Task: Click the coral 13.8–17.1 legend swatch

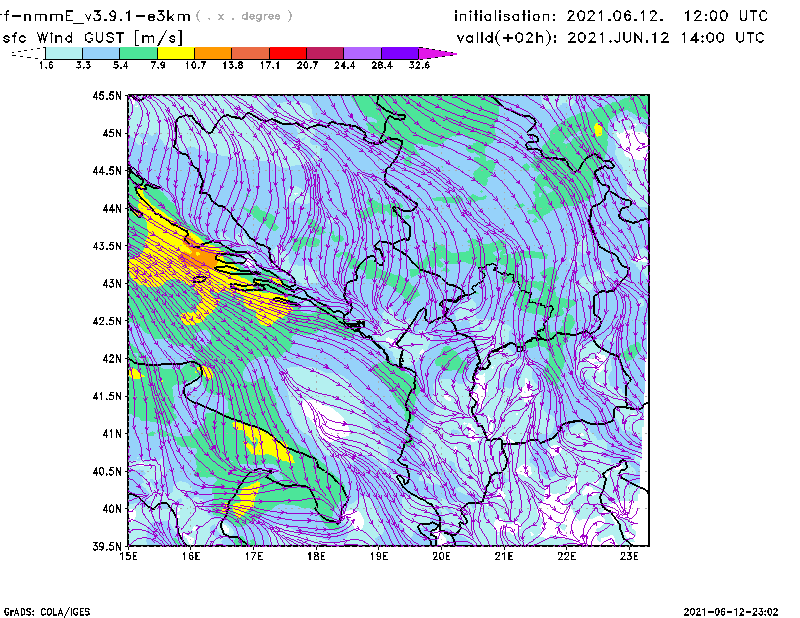Action: click(x=251, y=53)
